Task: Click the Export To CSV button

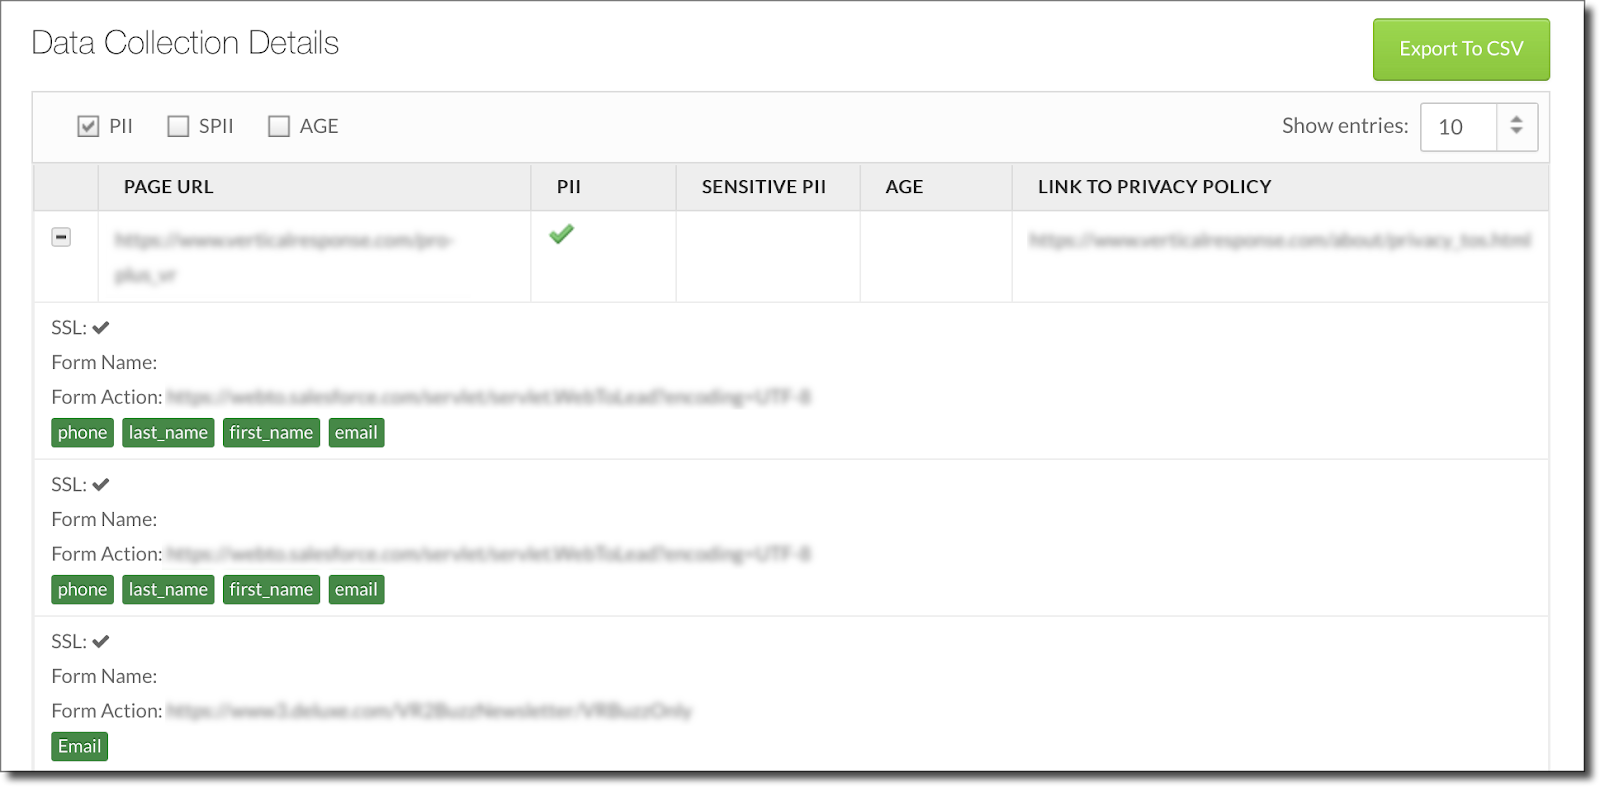Action: (1461, 48)
